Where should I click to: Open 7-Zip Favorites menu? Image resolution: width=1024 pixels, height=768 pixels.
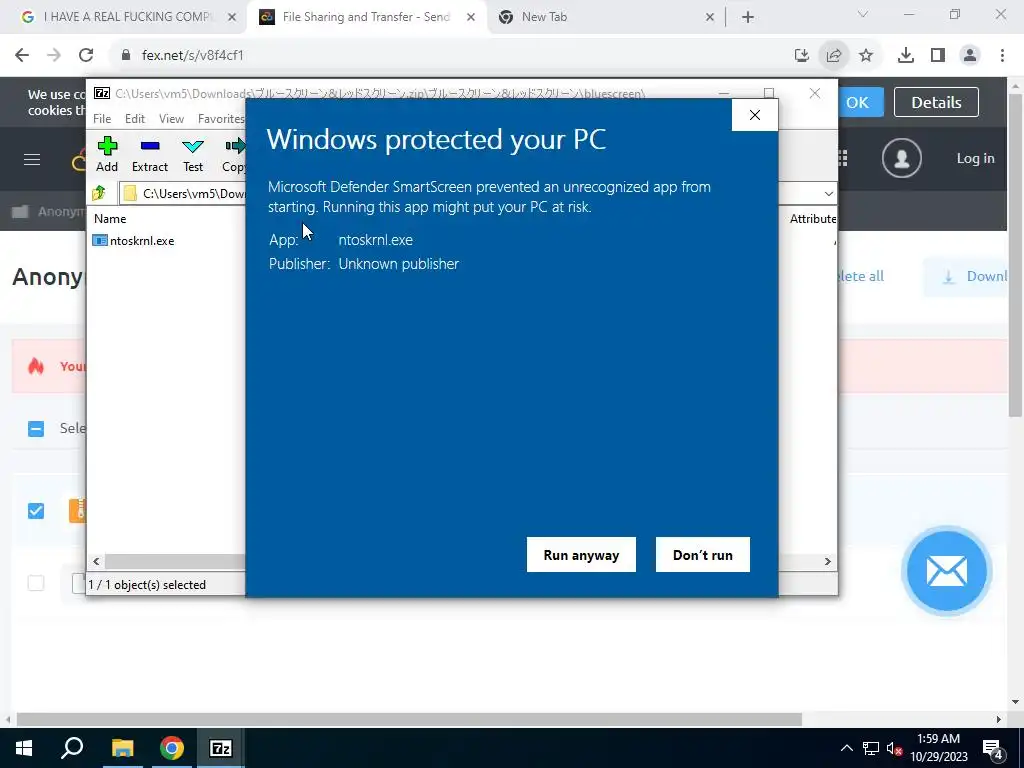pyautogui.click(x=221, y=118)
